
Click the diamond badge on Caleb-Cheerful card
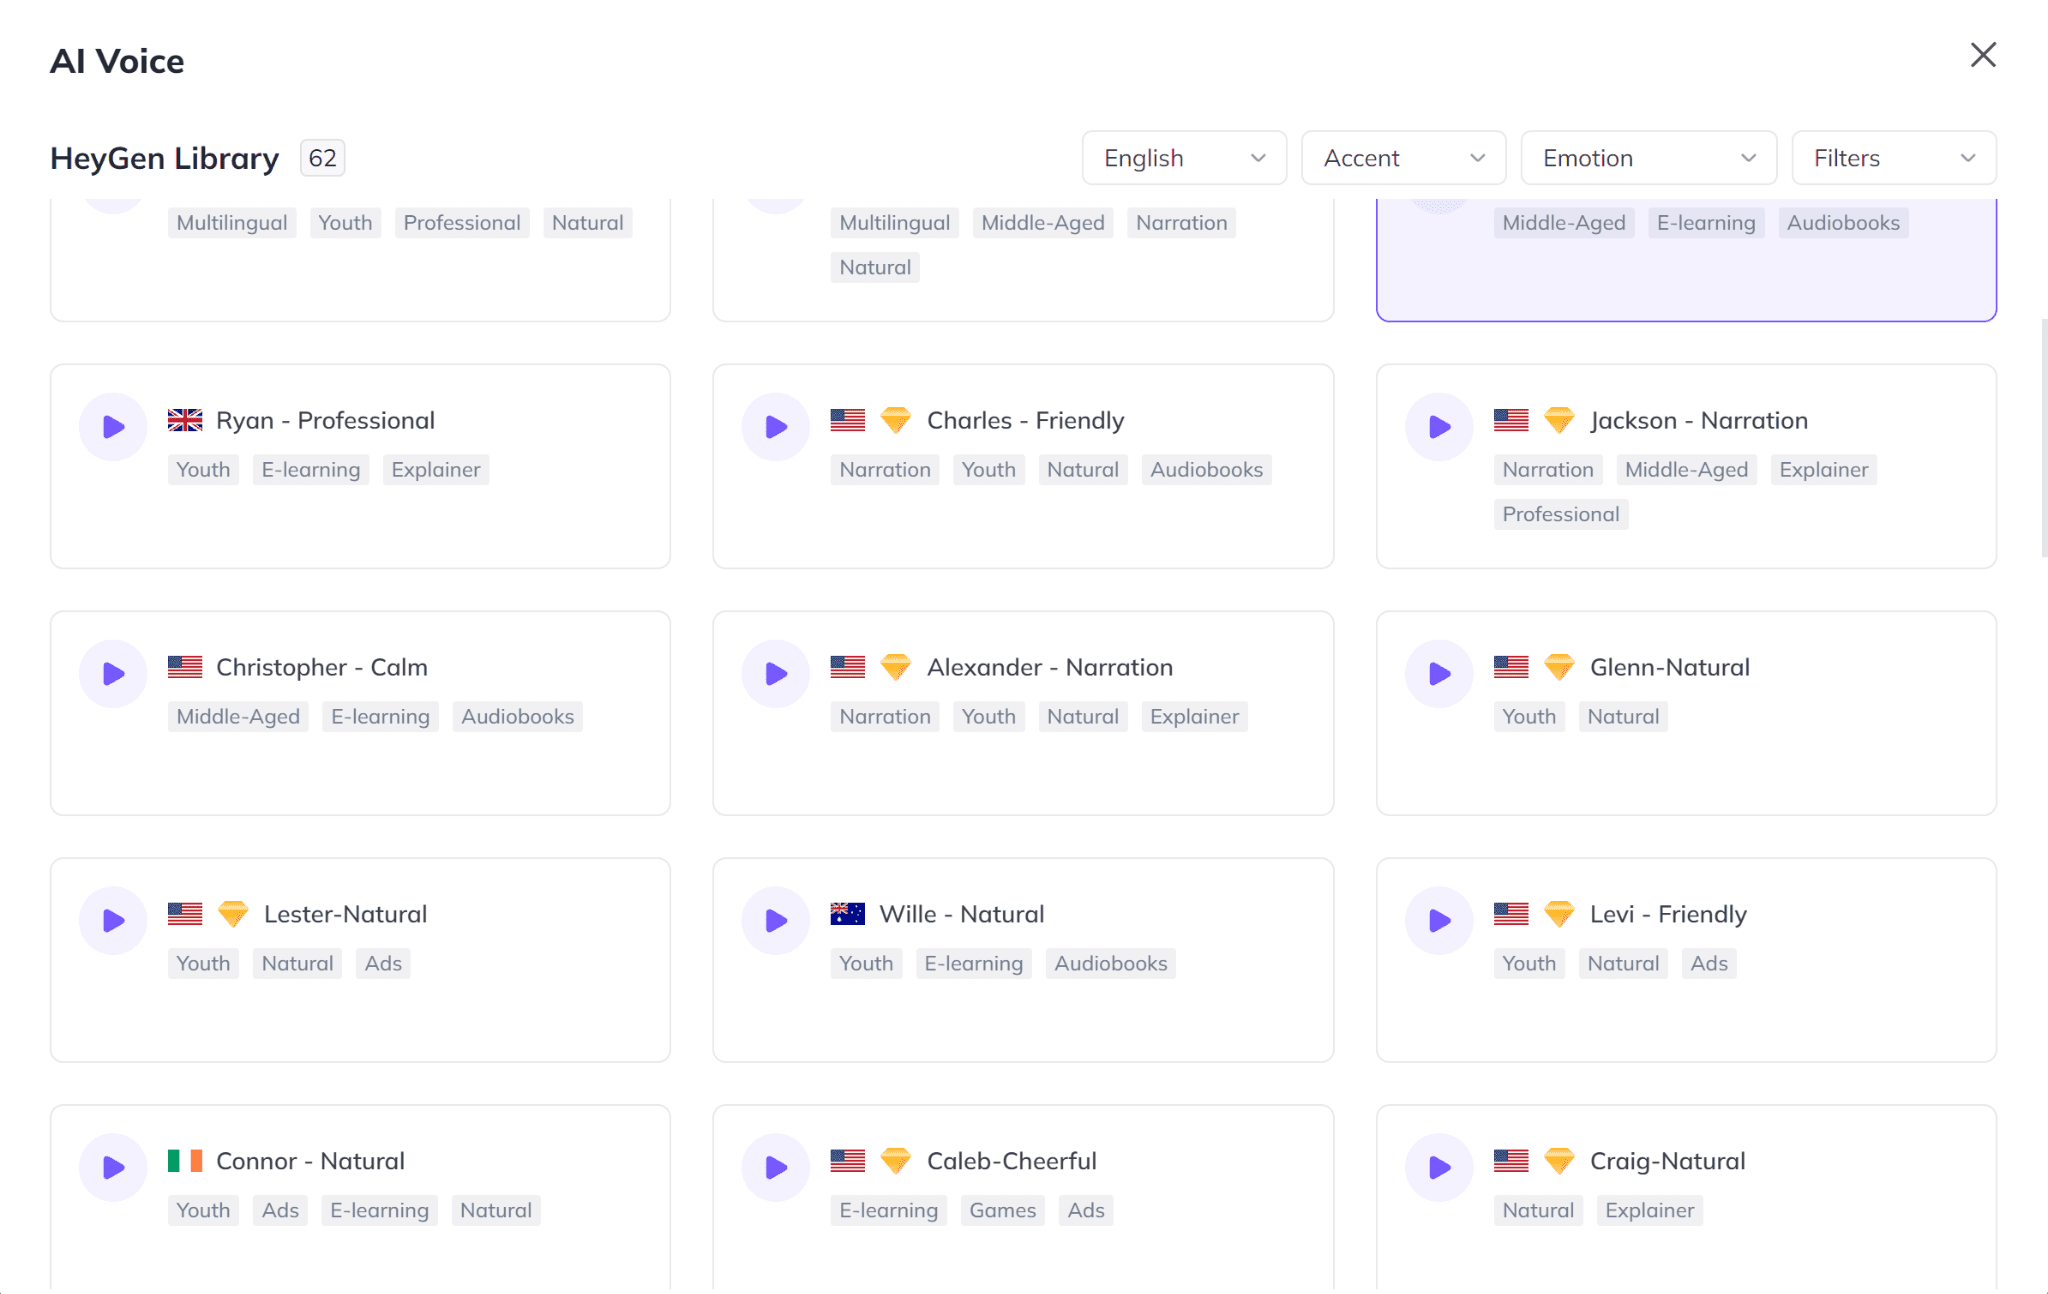pyautogui.click(x=896, y=1161)
